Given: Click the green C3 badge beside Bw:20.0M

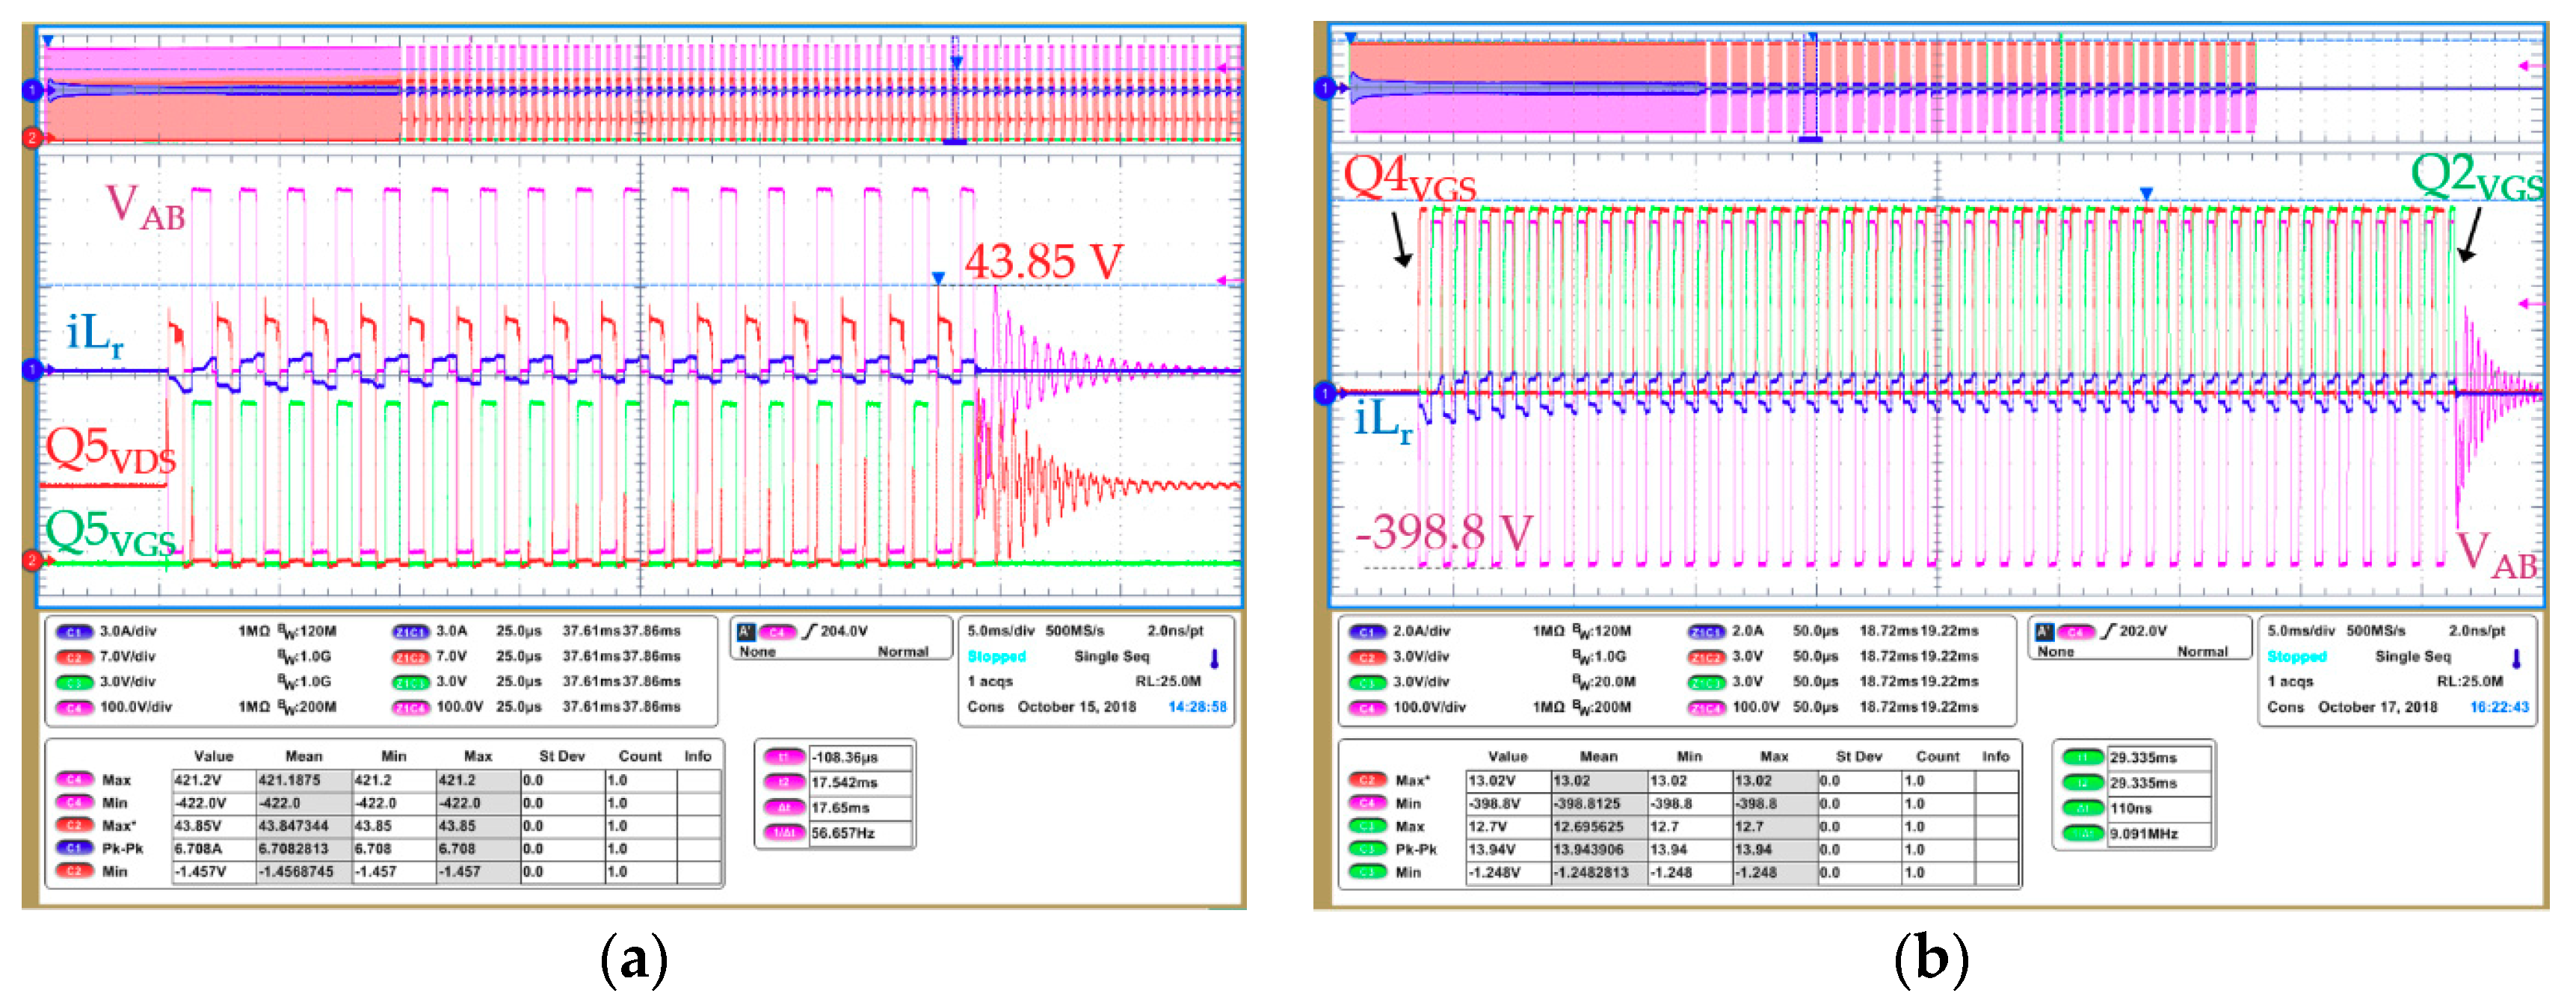Looking at the screenshot, I should tap(1367, 682).
